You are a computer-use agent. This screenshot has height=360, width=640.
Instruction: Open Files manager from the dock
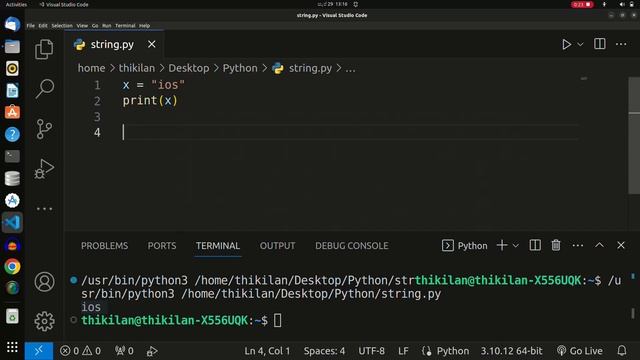click(12, 47)
